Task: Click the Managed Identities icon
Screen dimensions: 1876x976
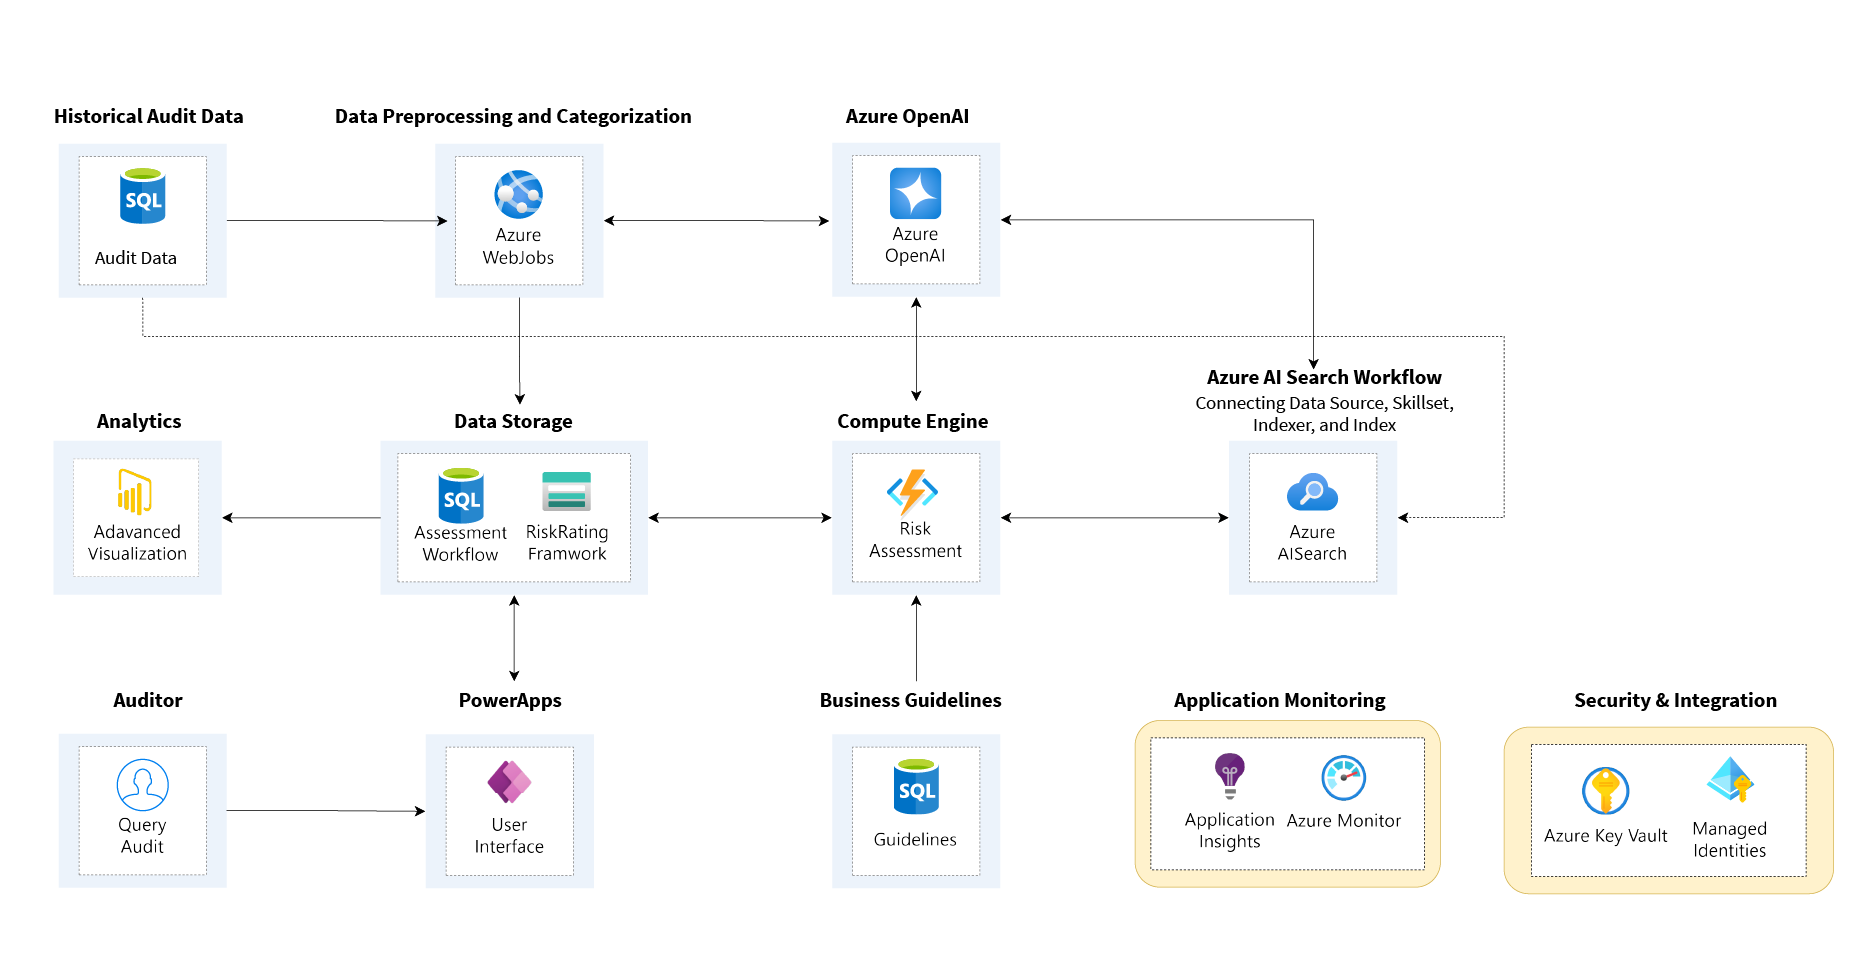Action: (1730, 781)
